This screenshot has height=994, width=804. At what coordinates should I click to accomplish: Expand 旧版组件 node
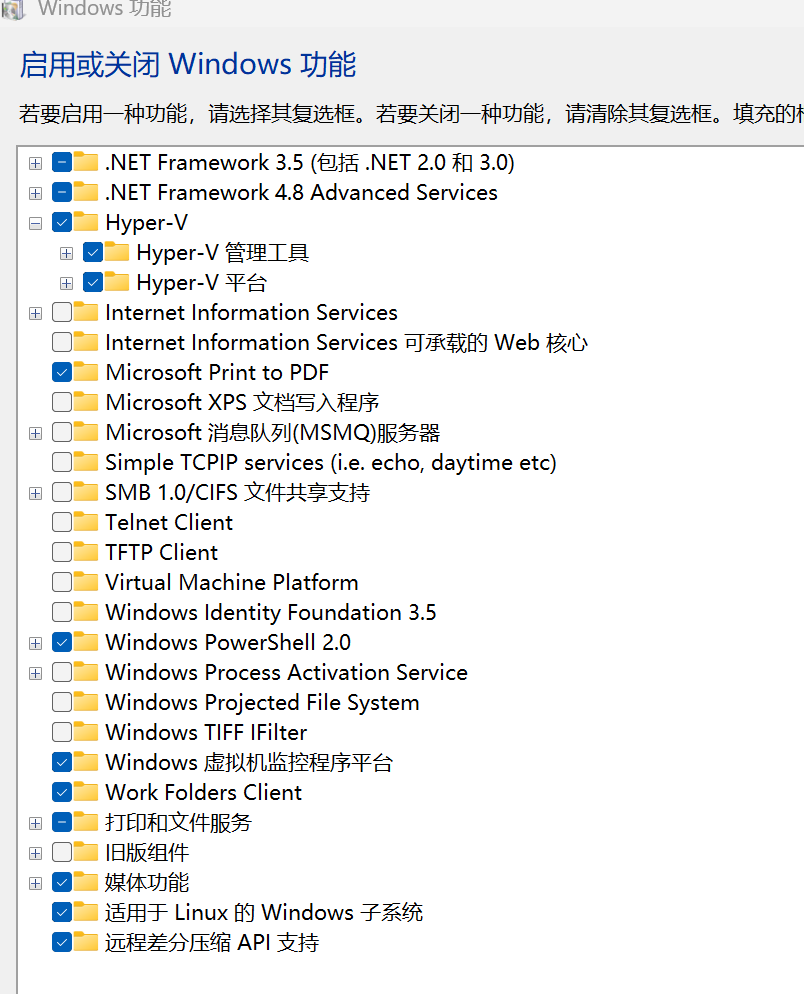(x=36, y=853)
